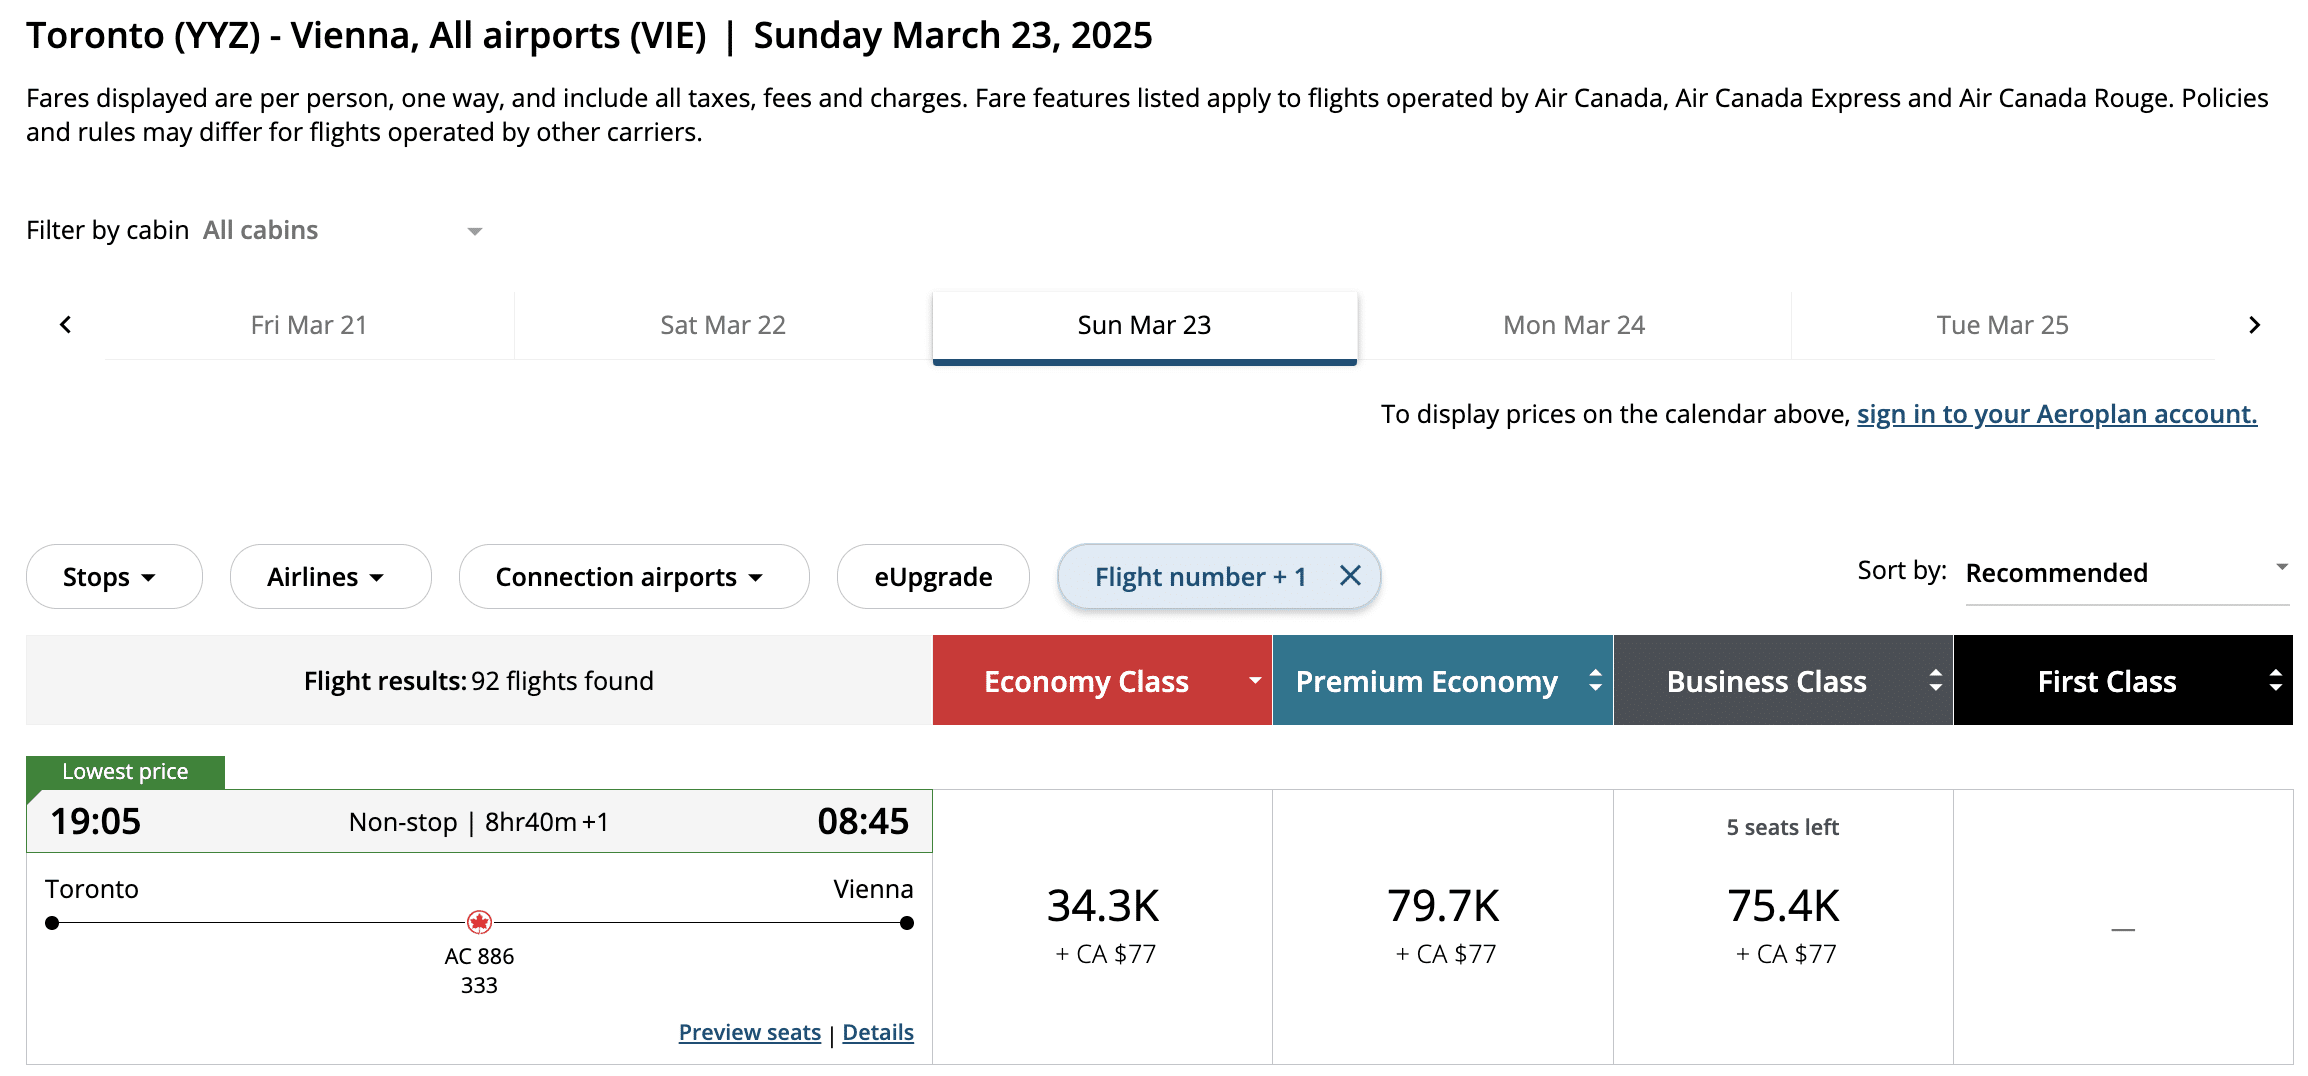The image size is (2308, 1076).
Task: Expand the Airlines filter dropdown
Action: click(330, 577)
